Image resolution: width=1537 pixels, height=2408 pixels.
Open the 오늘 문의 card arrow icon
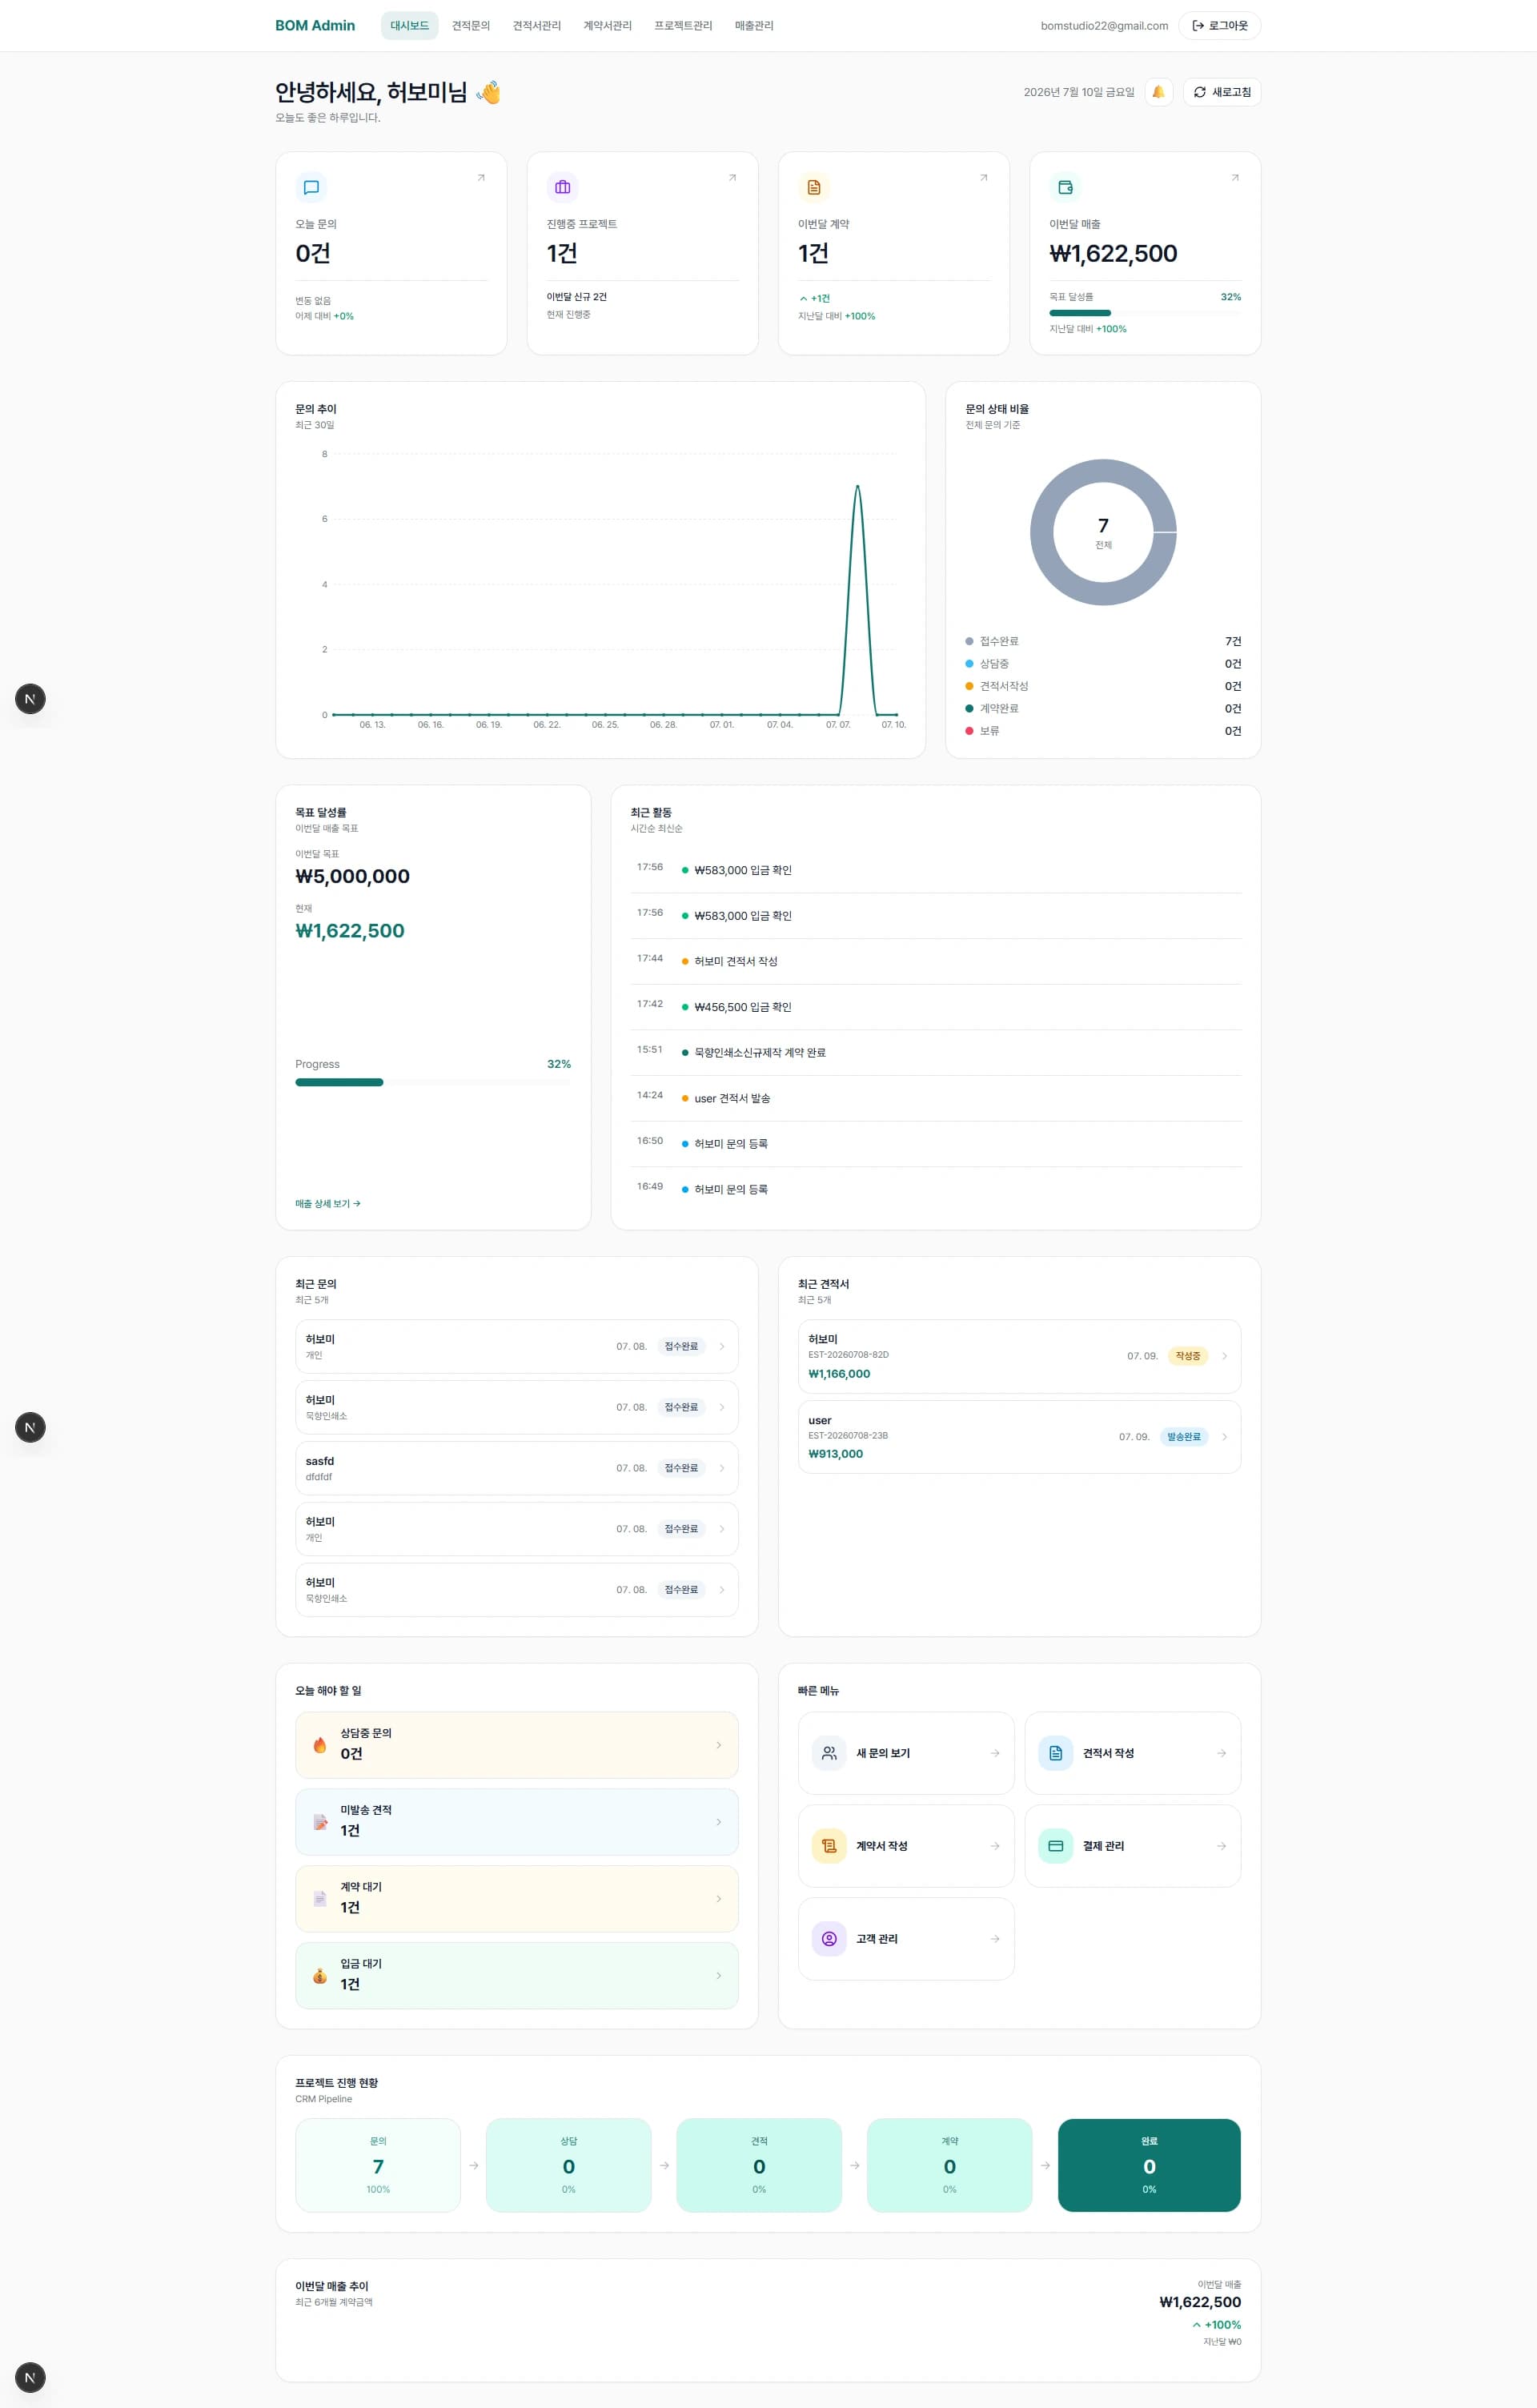click(x=481, y=178)
